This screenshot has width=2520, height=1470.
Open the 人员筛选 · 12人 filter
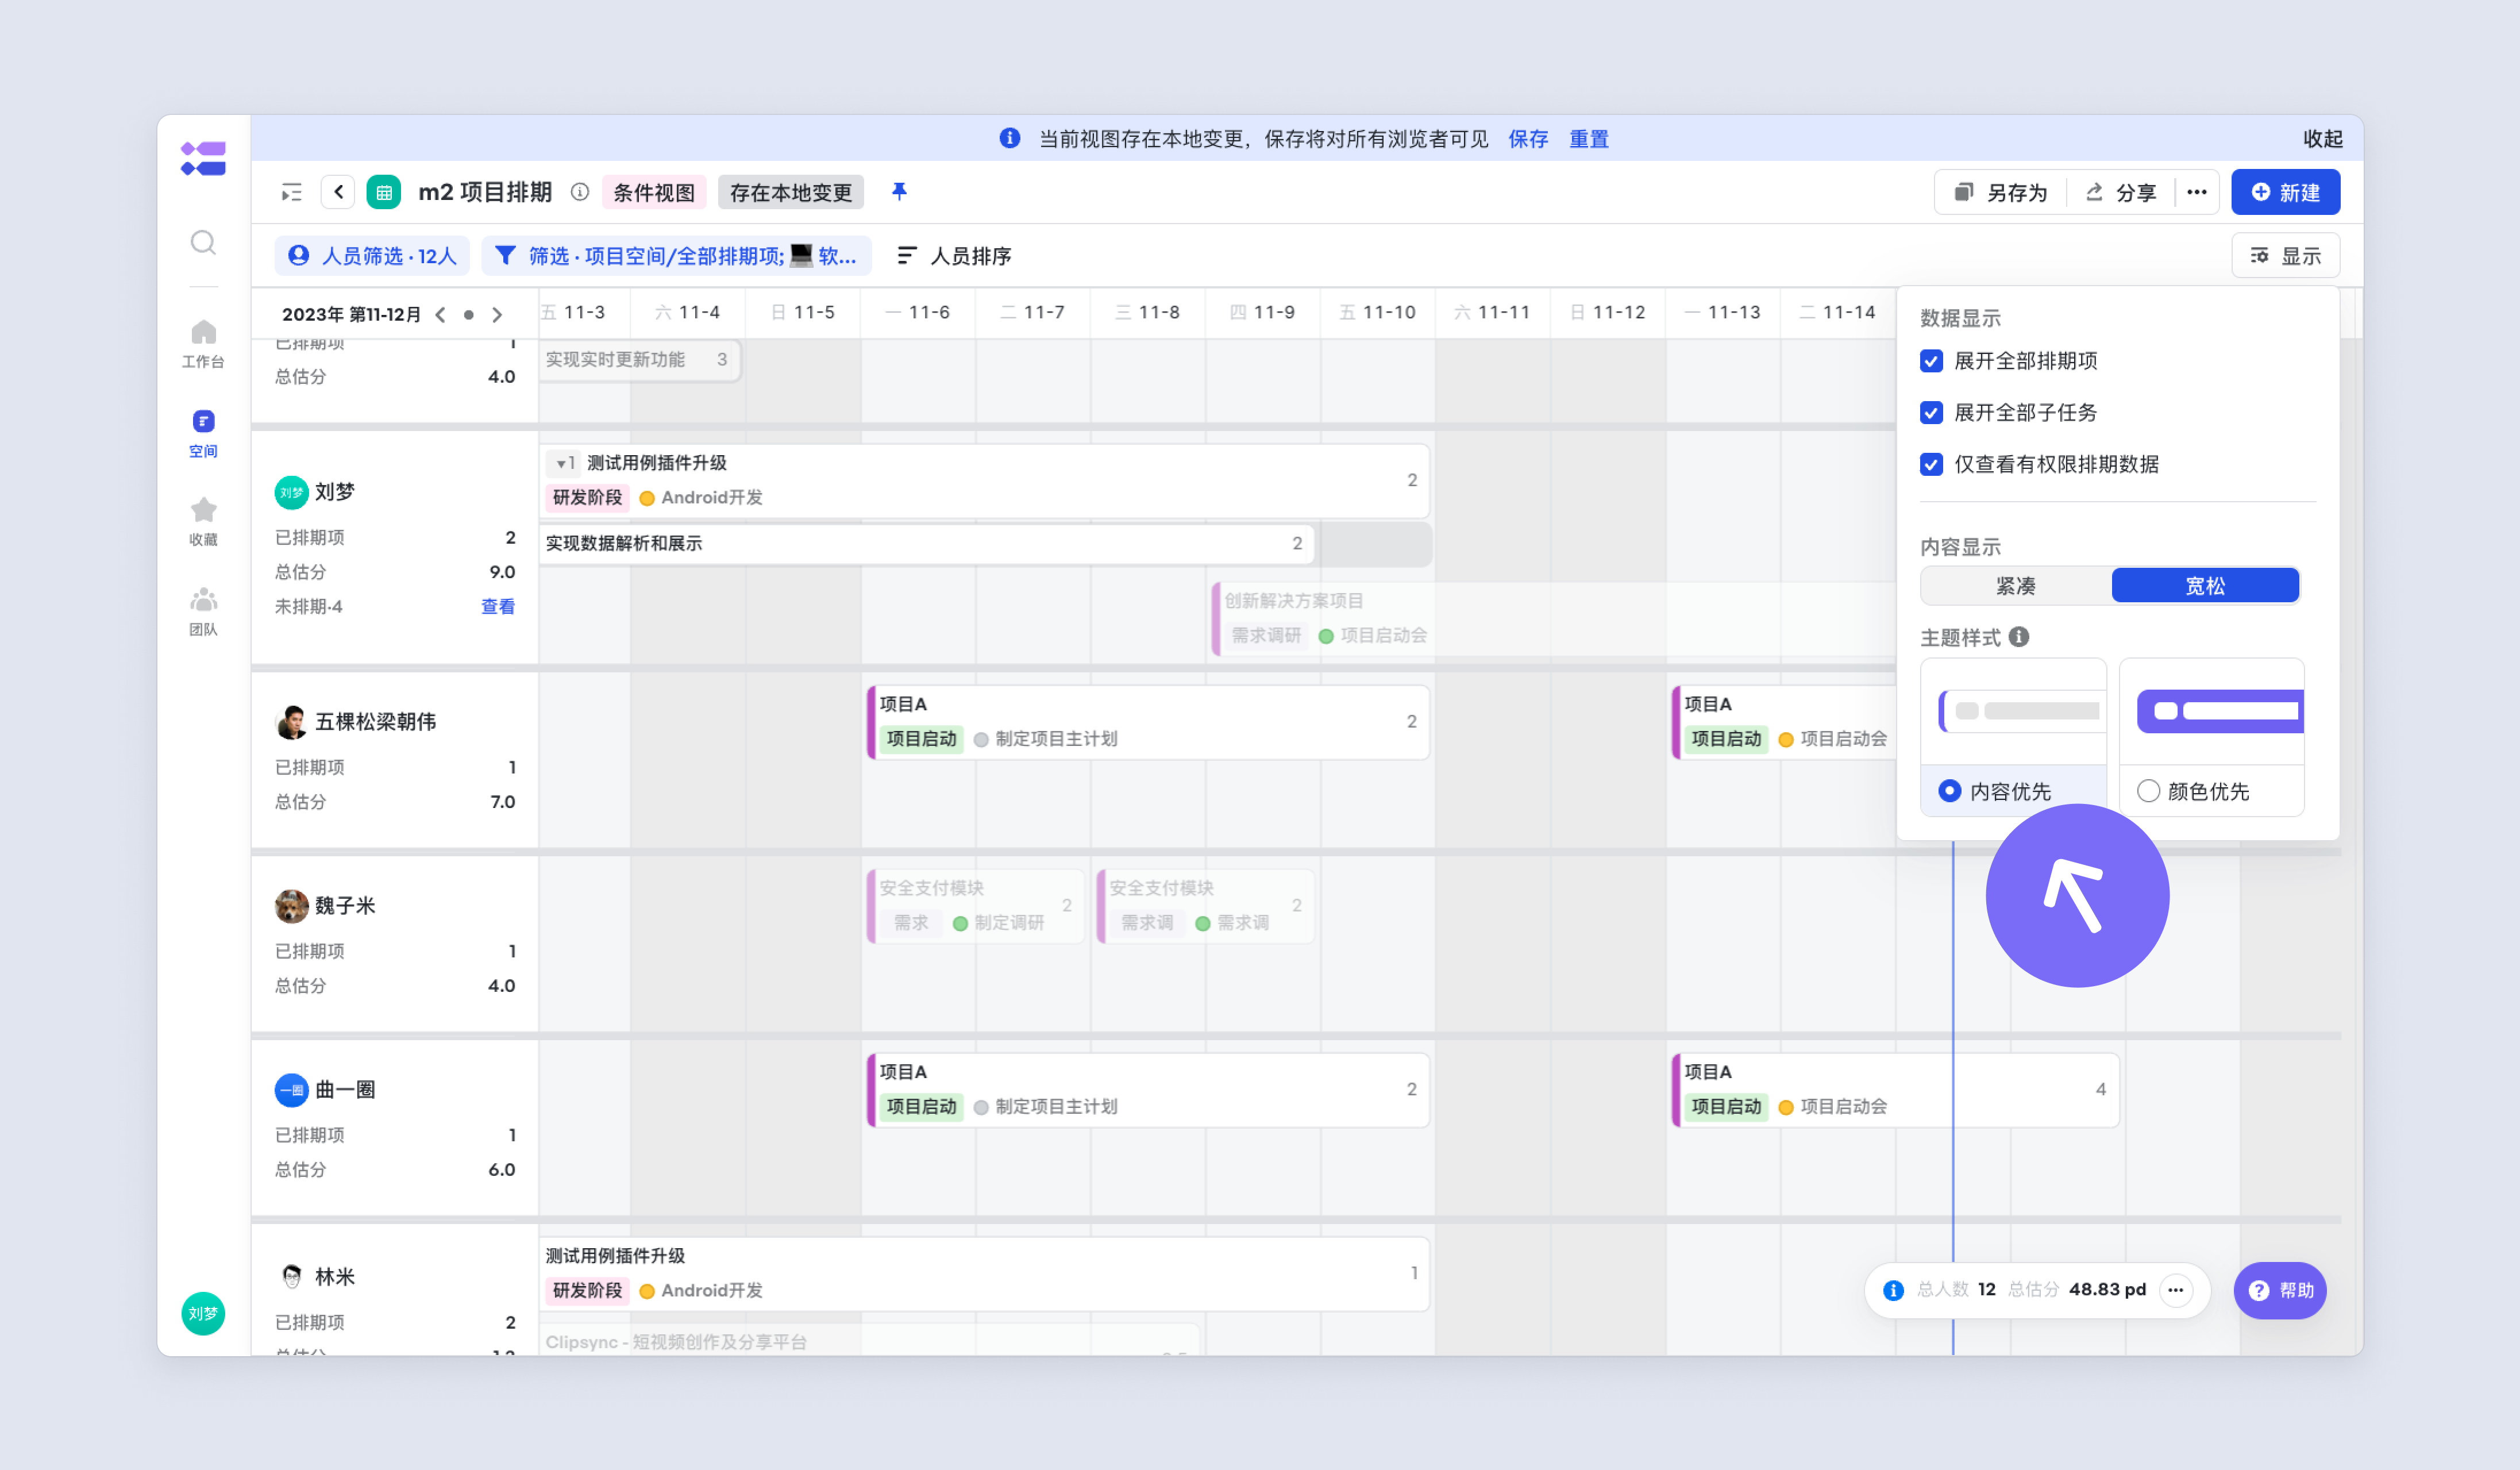pyautogui.click(x=372, y=256)
